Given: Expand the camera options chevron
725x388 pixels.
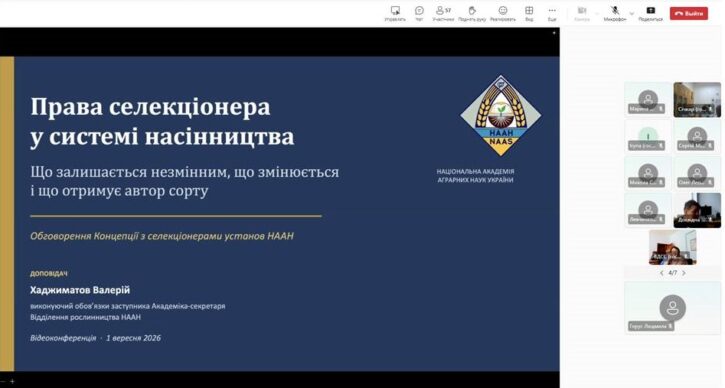Looking at the screenshot, I should 596,14.
